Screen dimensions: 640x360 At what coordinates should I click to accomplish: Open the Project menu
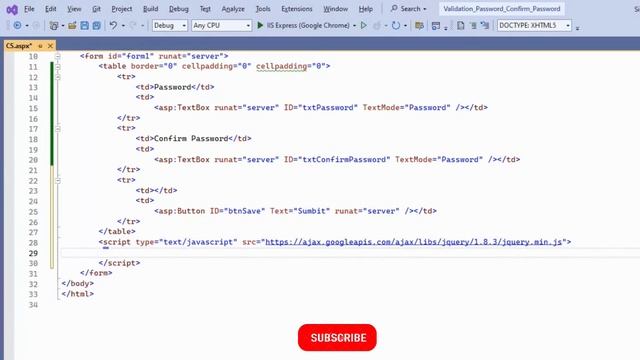[x=122, y=9]
